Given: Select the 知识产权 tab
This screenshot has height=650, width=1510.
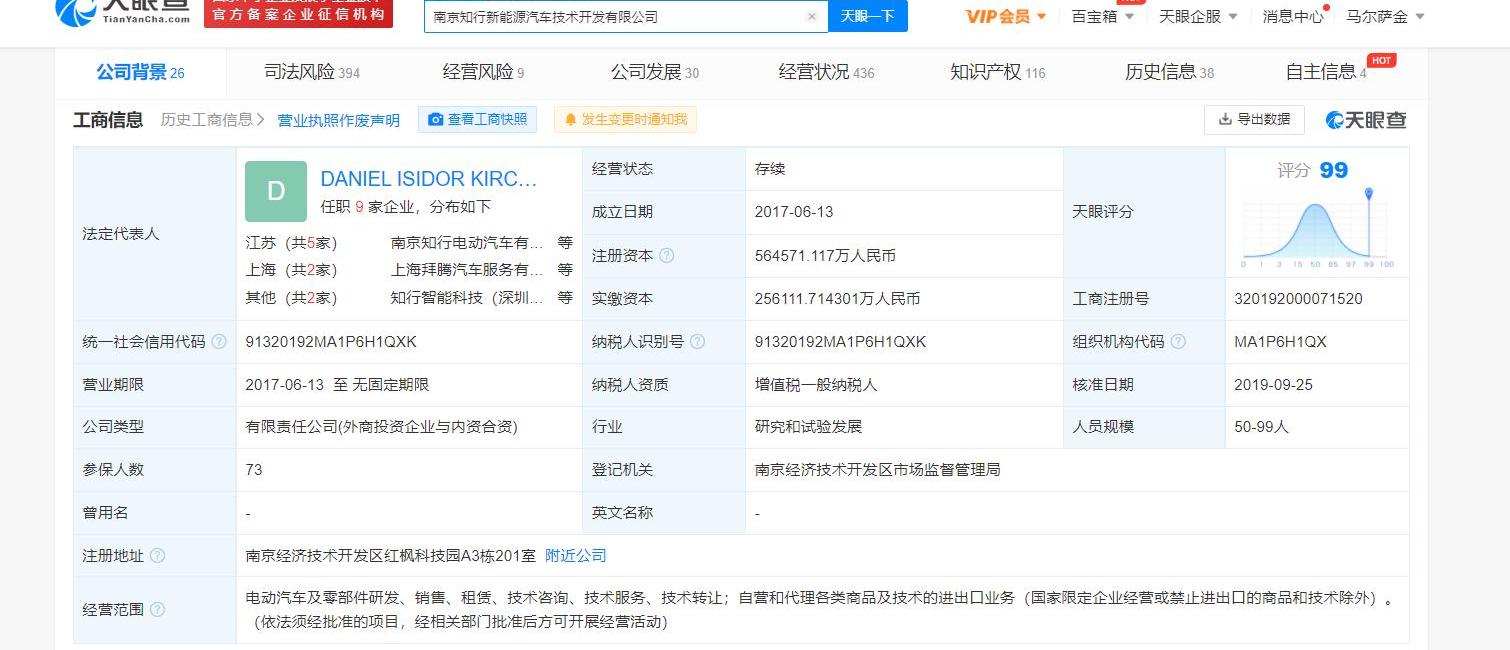Looking at the screenshot, I should tap(997, 72).
